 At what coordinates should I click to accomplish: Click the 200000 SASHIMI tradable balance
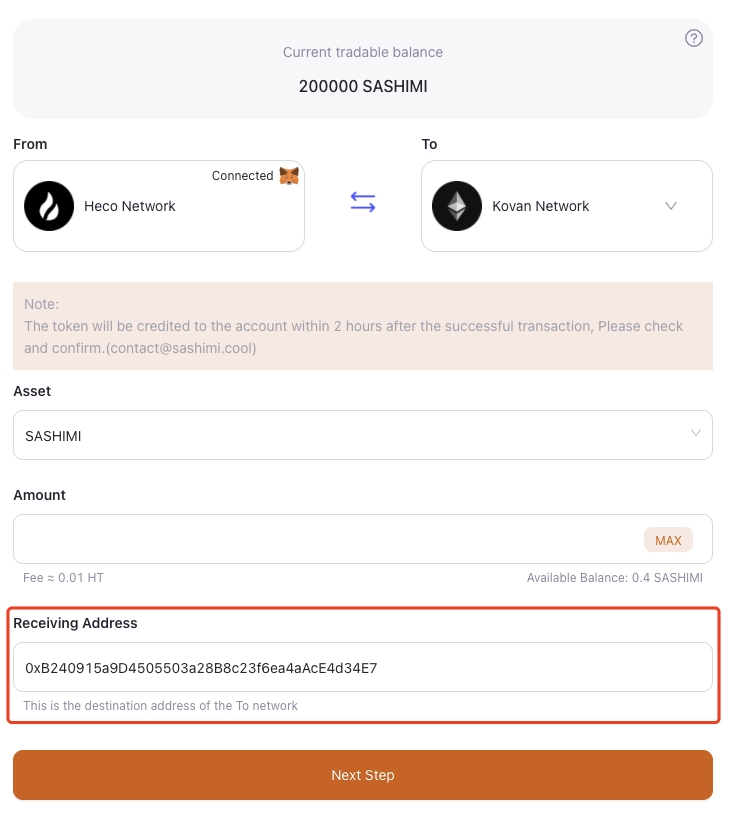coord(363,86)
